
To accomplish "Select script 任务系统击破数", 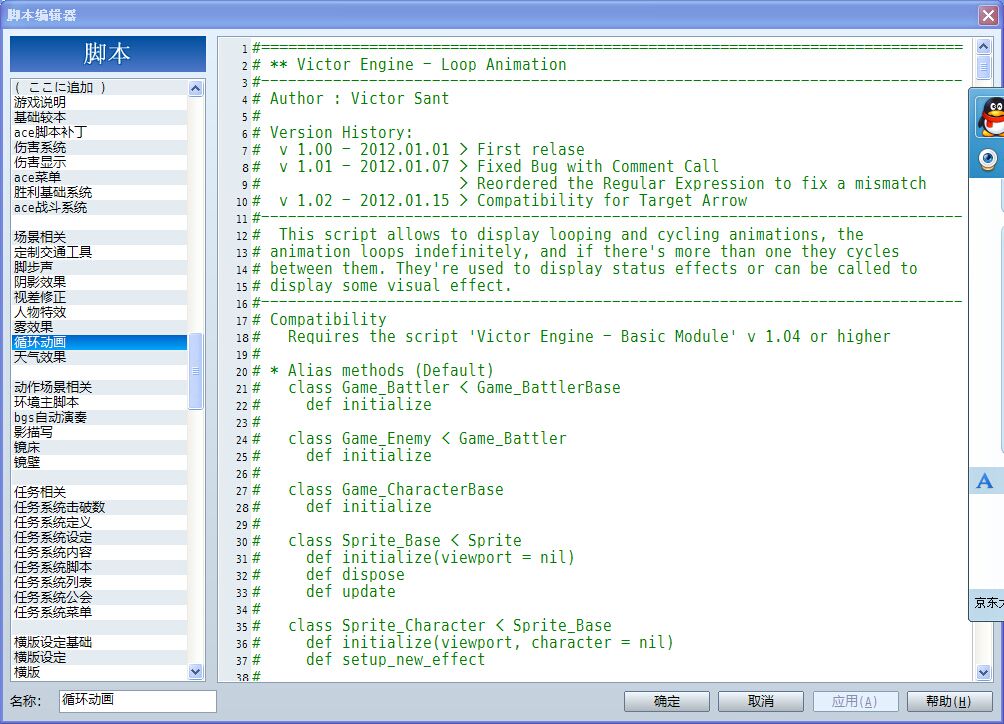I will 100,506.
